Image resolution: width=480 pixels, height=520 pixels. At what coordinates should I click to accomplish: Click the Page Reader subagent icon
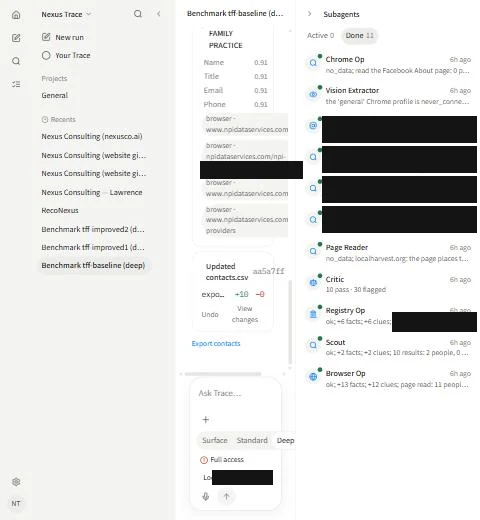(313, 251)
